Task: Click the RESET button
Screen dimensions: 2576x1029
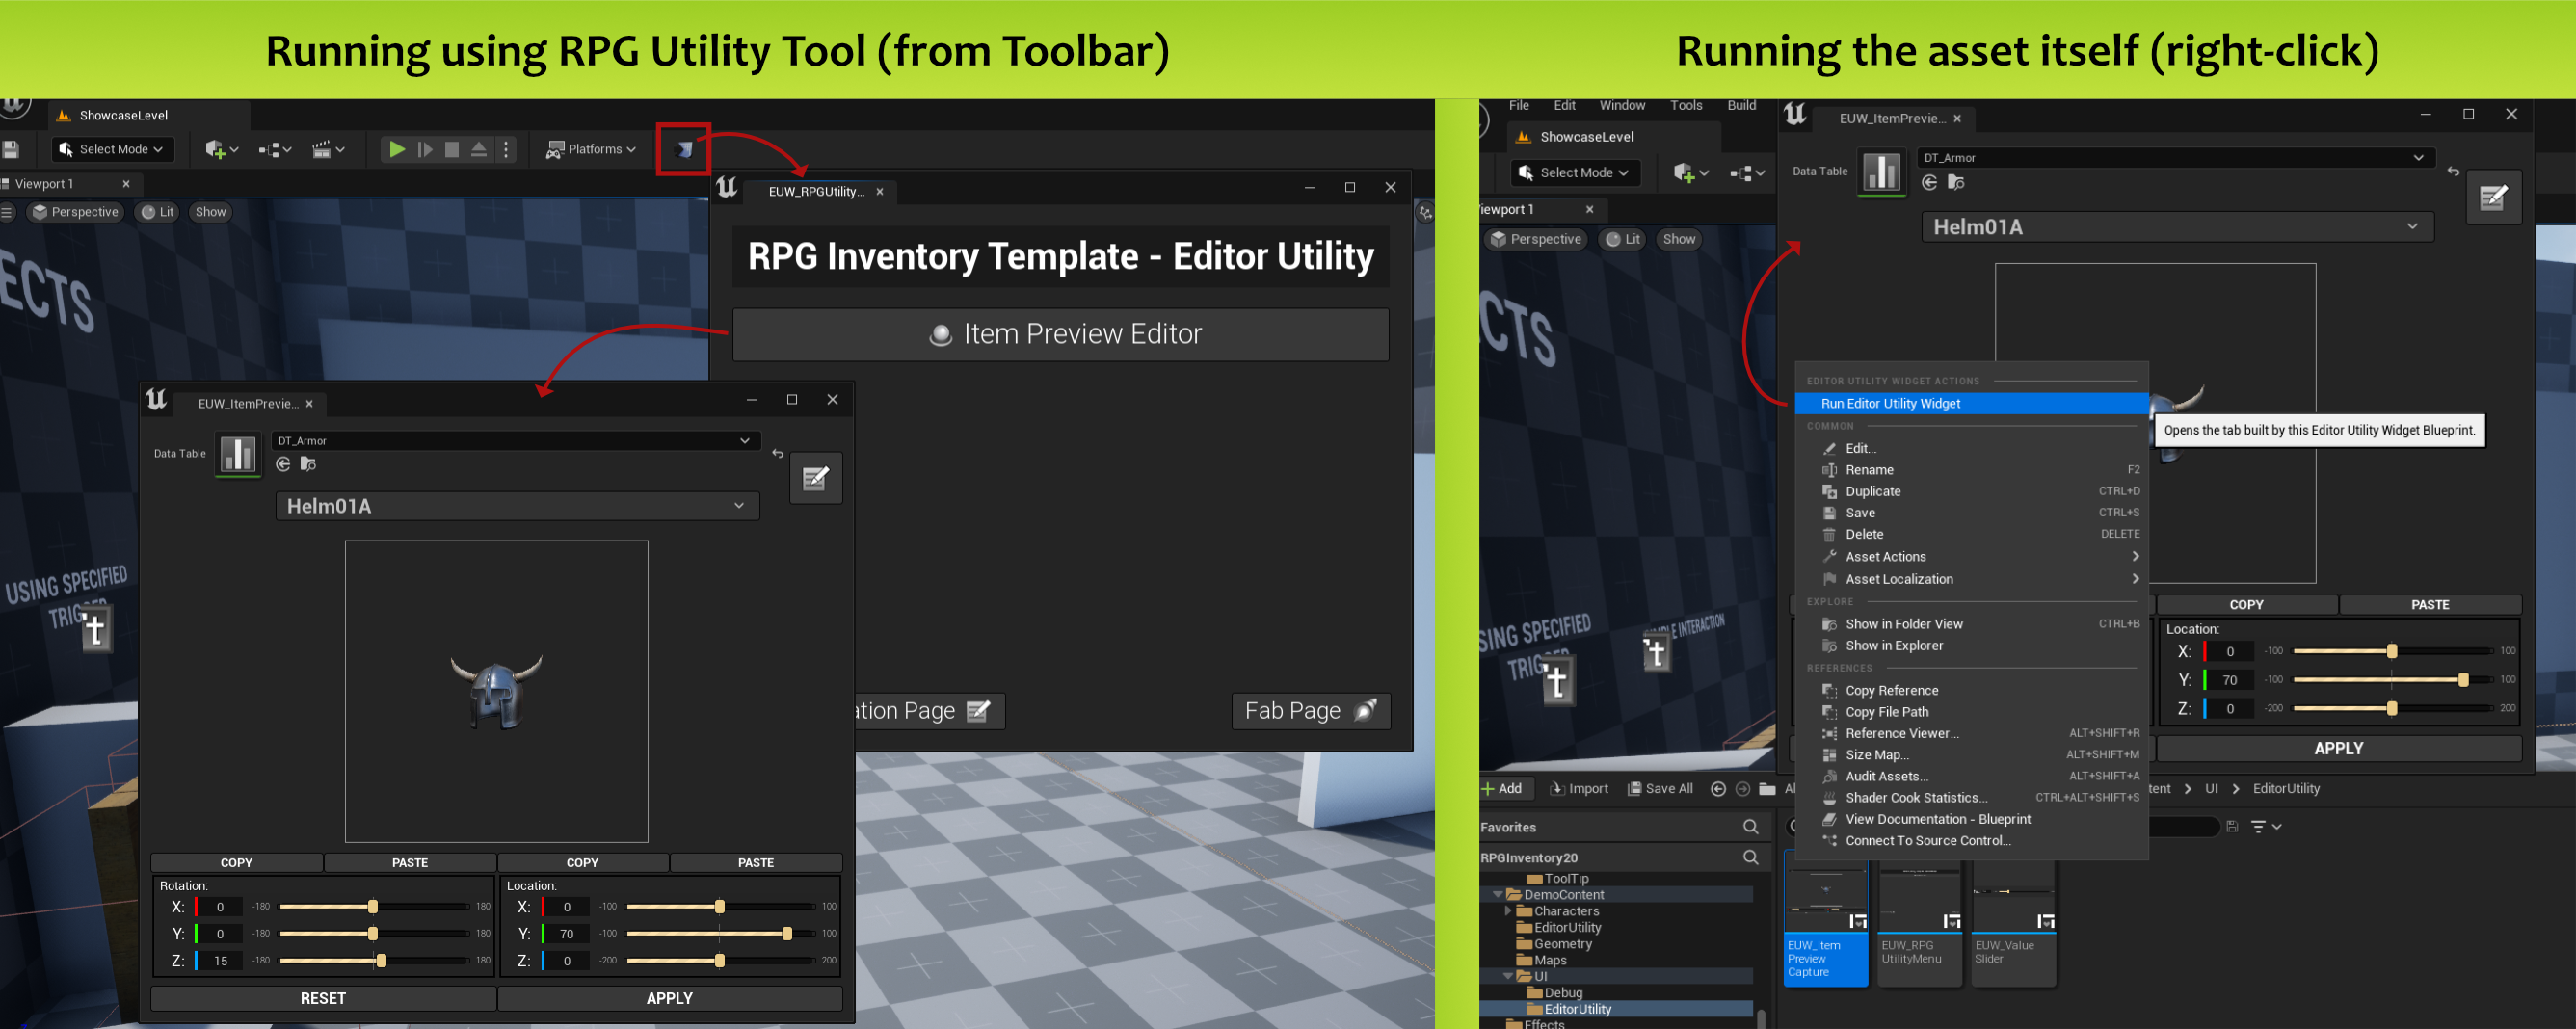Action: [x=323, y=998]
